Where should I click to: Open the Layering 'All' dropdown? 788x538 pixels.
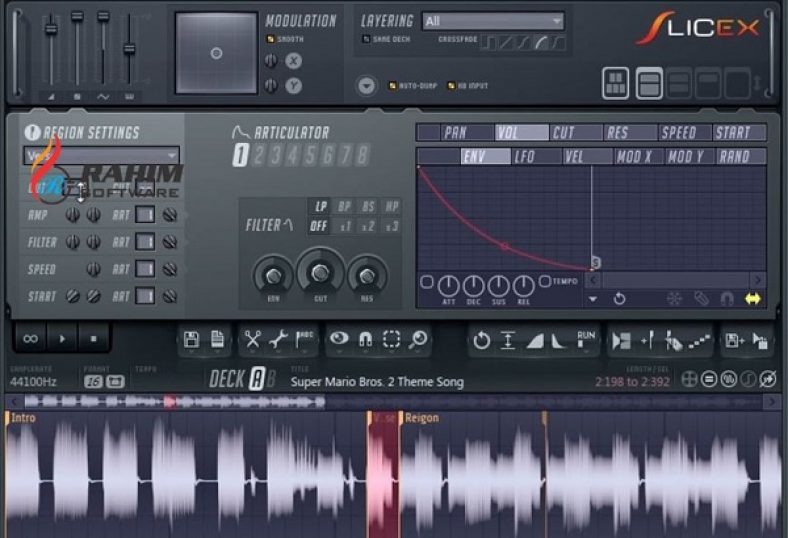(x=492, y=21)
